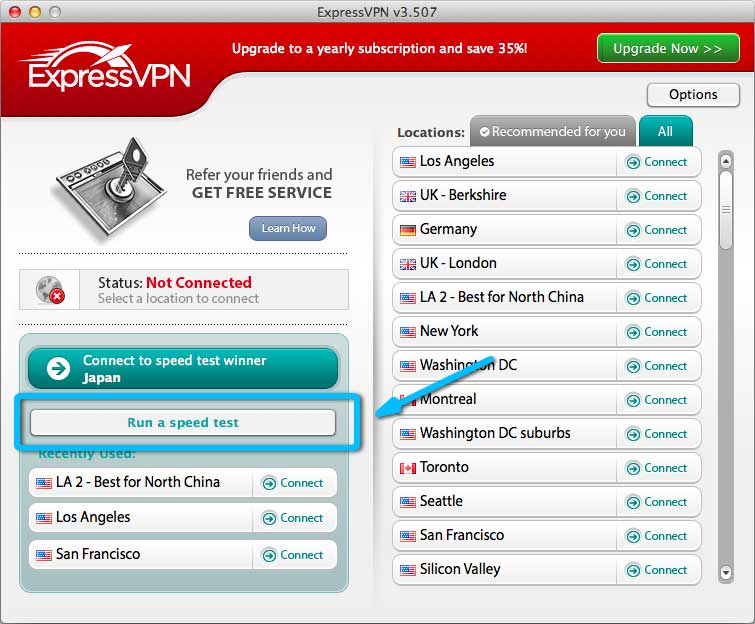
Task: Click the Learn How button
Action: coord(288,228)
